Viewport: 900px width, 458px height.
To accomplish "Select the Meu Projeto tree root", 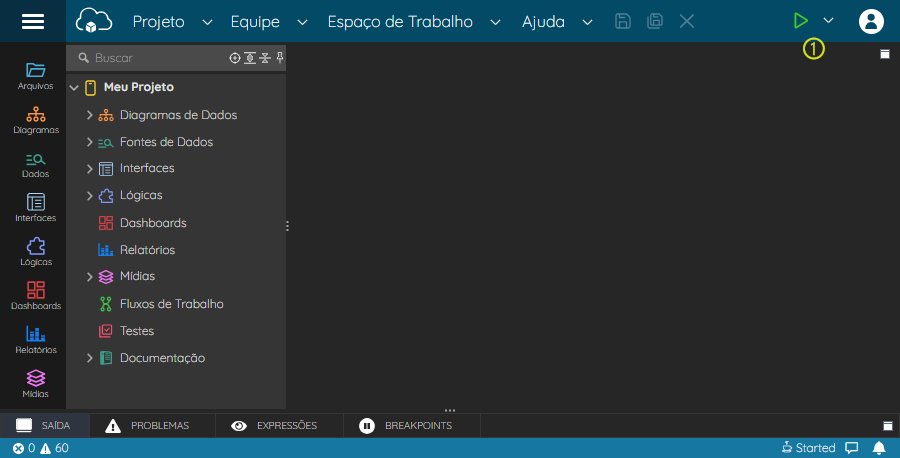I will [x=138, y=87].
